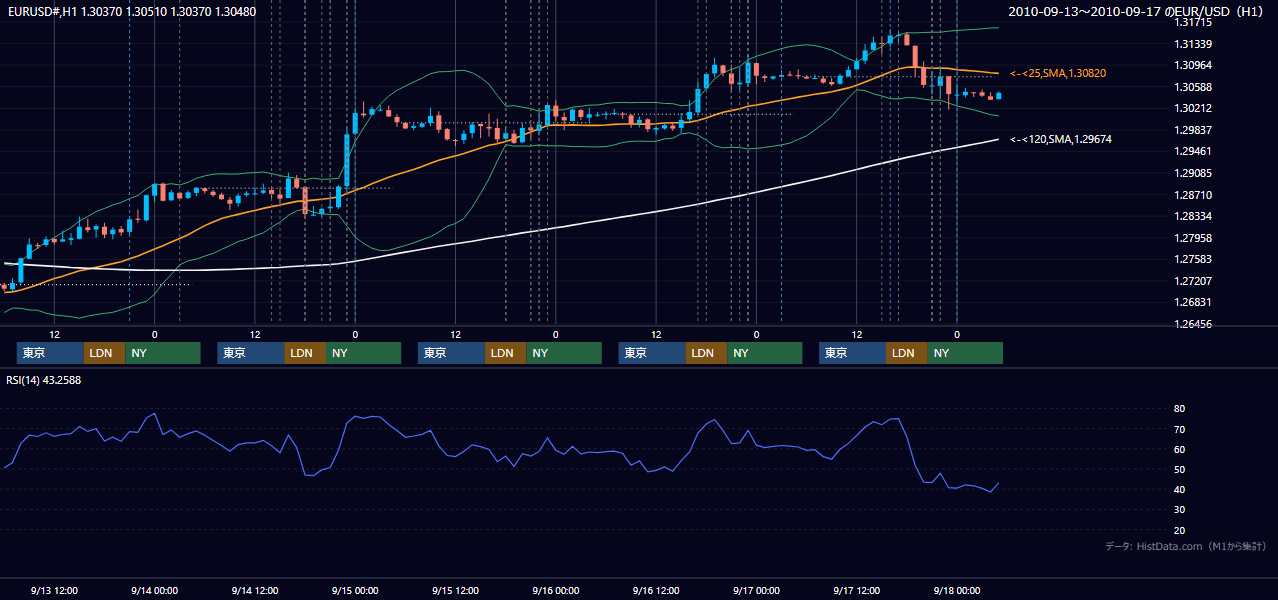Select the 1.27207 price level label
Viewport: 1278px width, 600px height.
point(1193,281)
